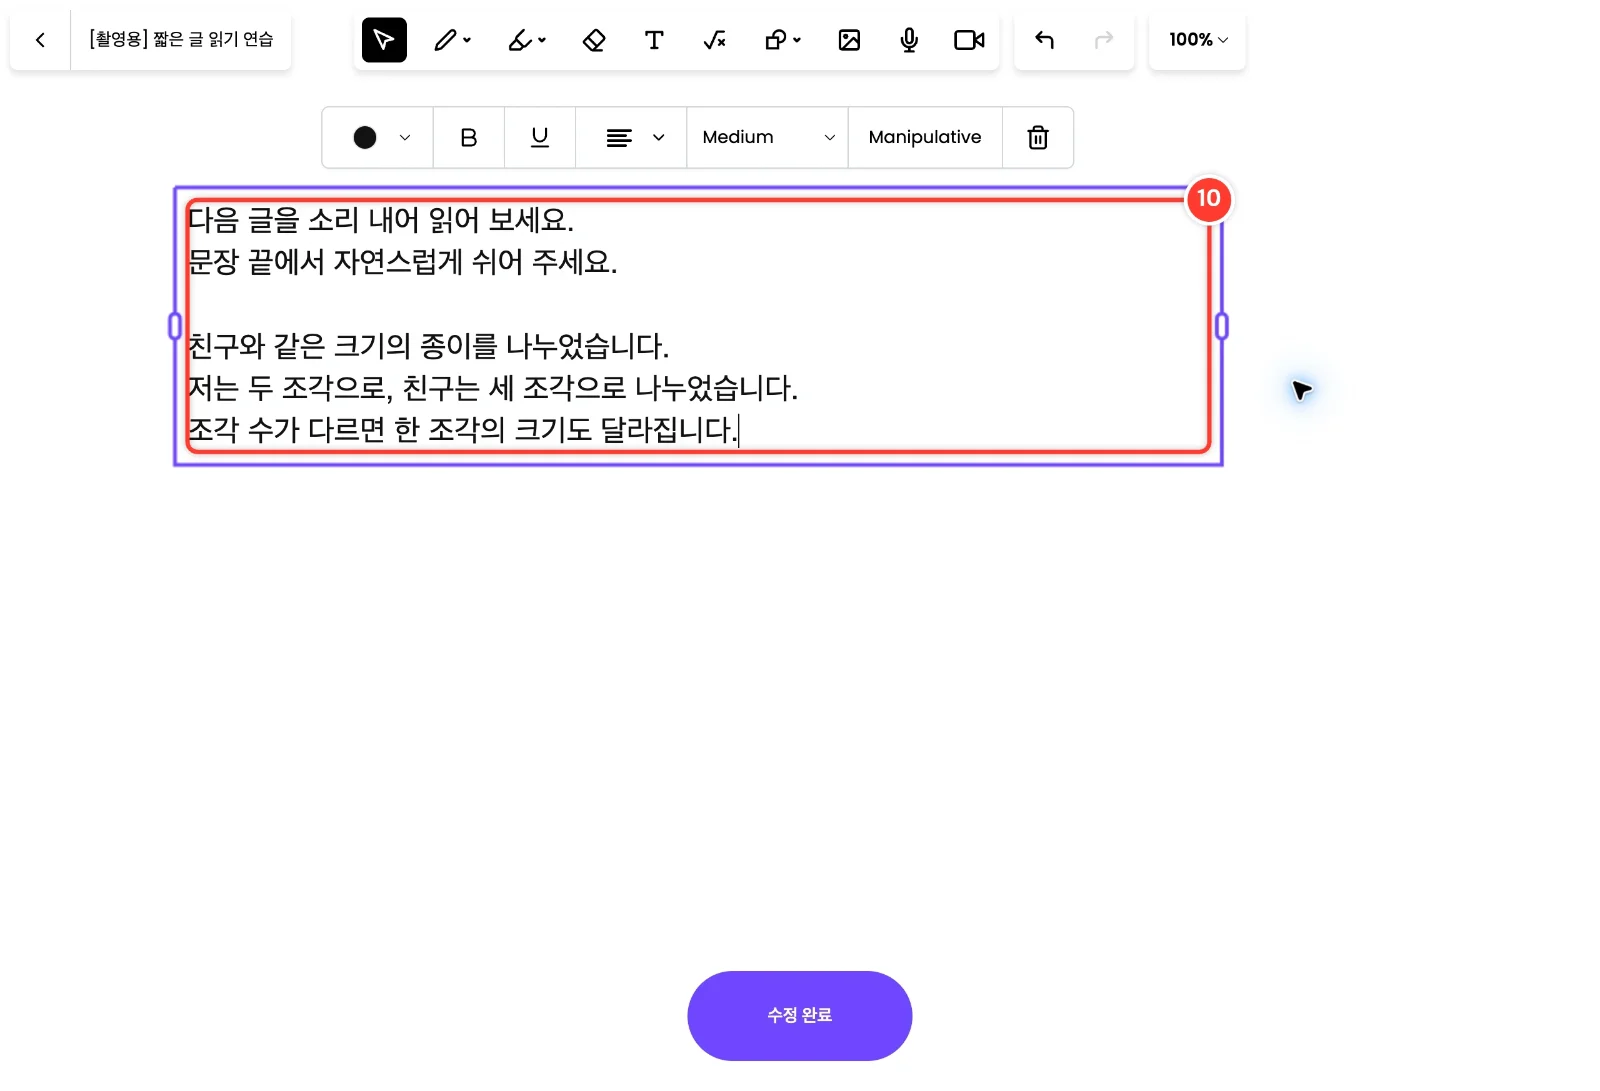The width and height of the screenshot is (1600, 1091).
Task: Insert a math formula
Action: [714, 40]
